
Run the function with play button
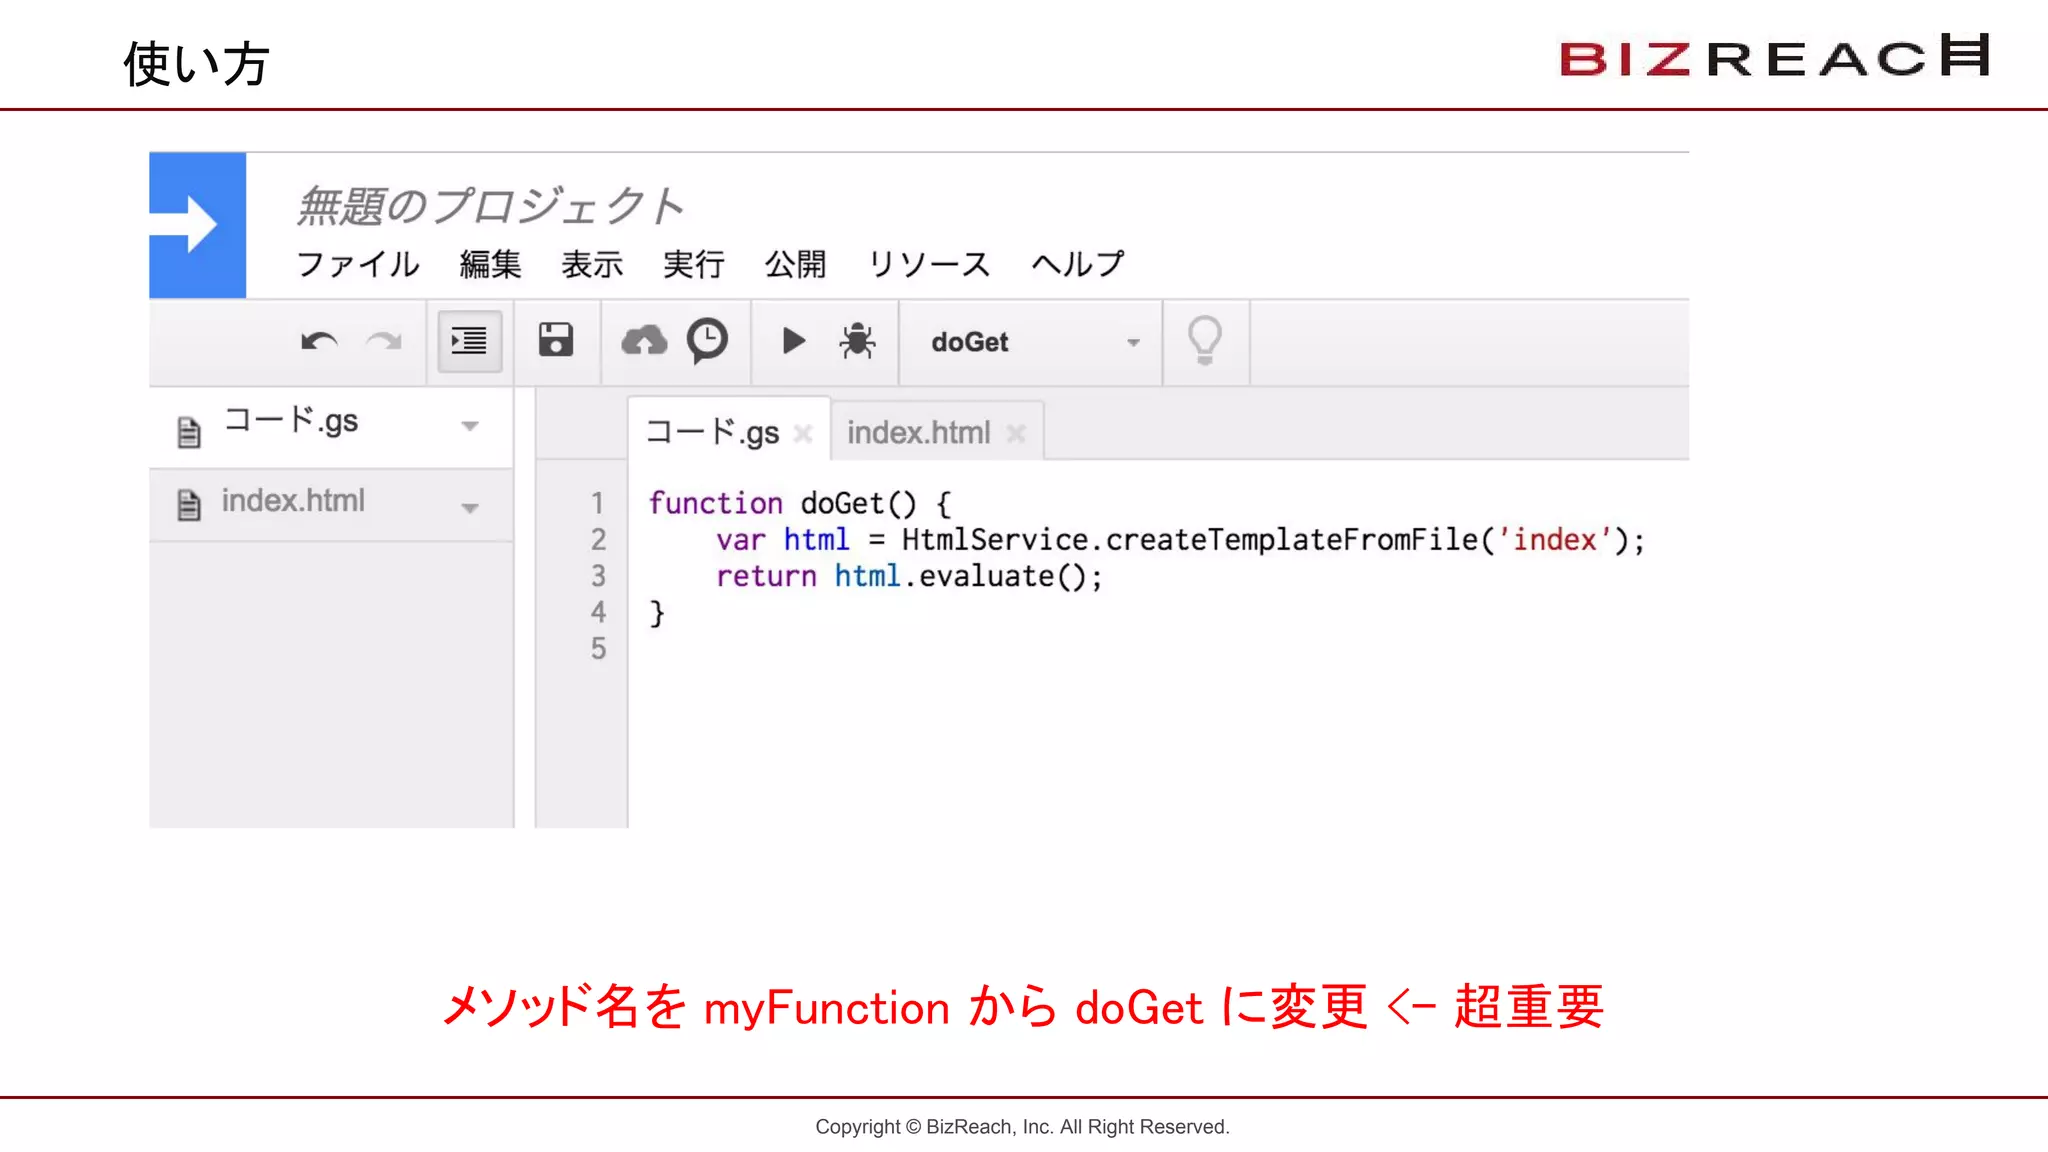(793, 341)
